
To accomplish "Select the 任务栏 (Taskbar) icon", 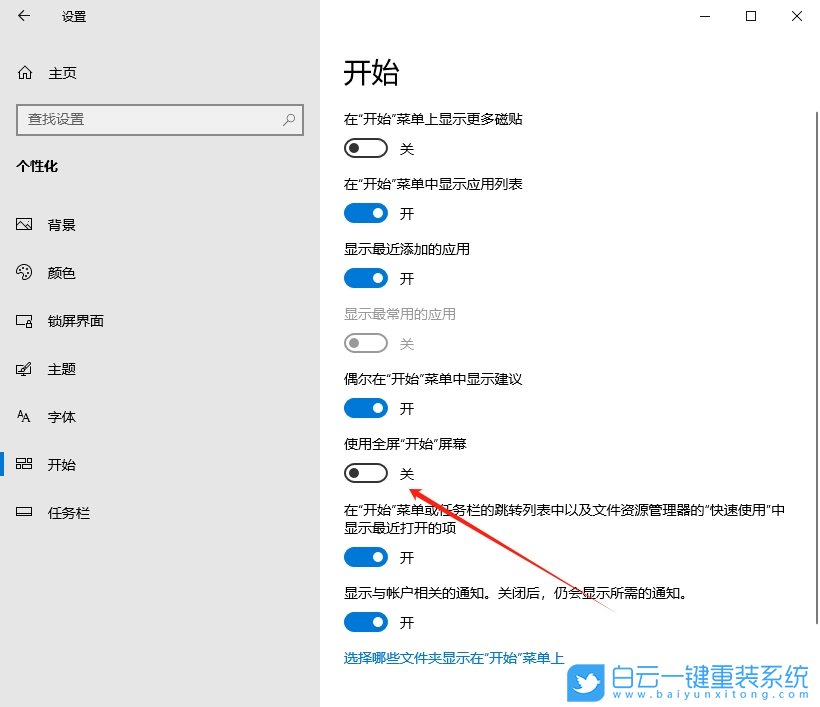I will point(24,512).
